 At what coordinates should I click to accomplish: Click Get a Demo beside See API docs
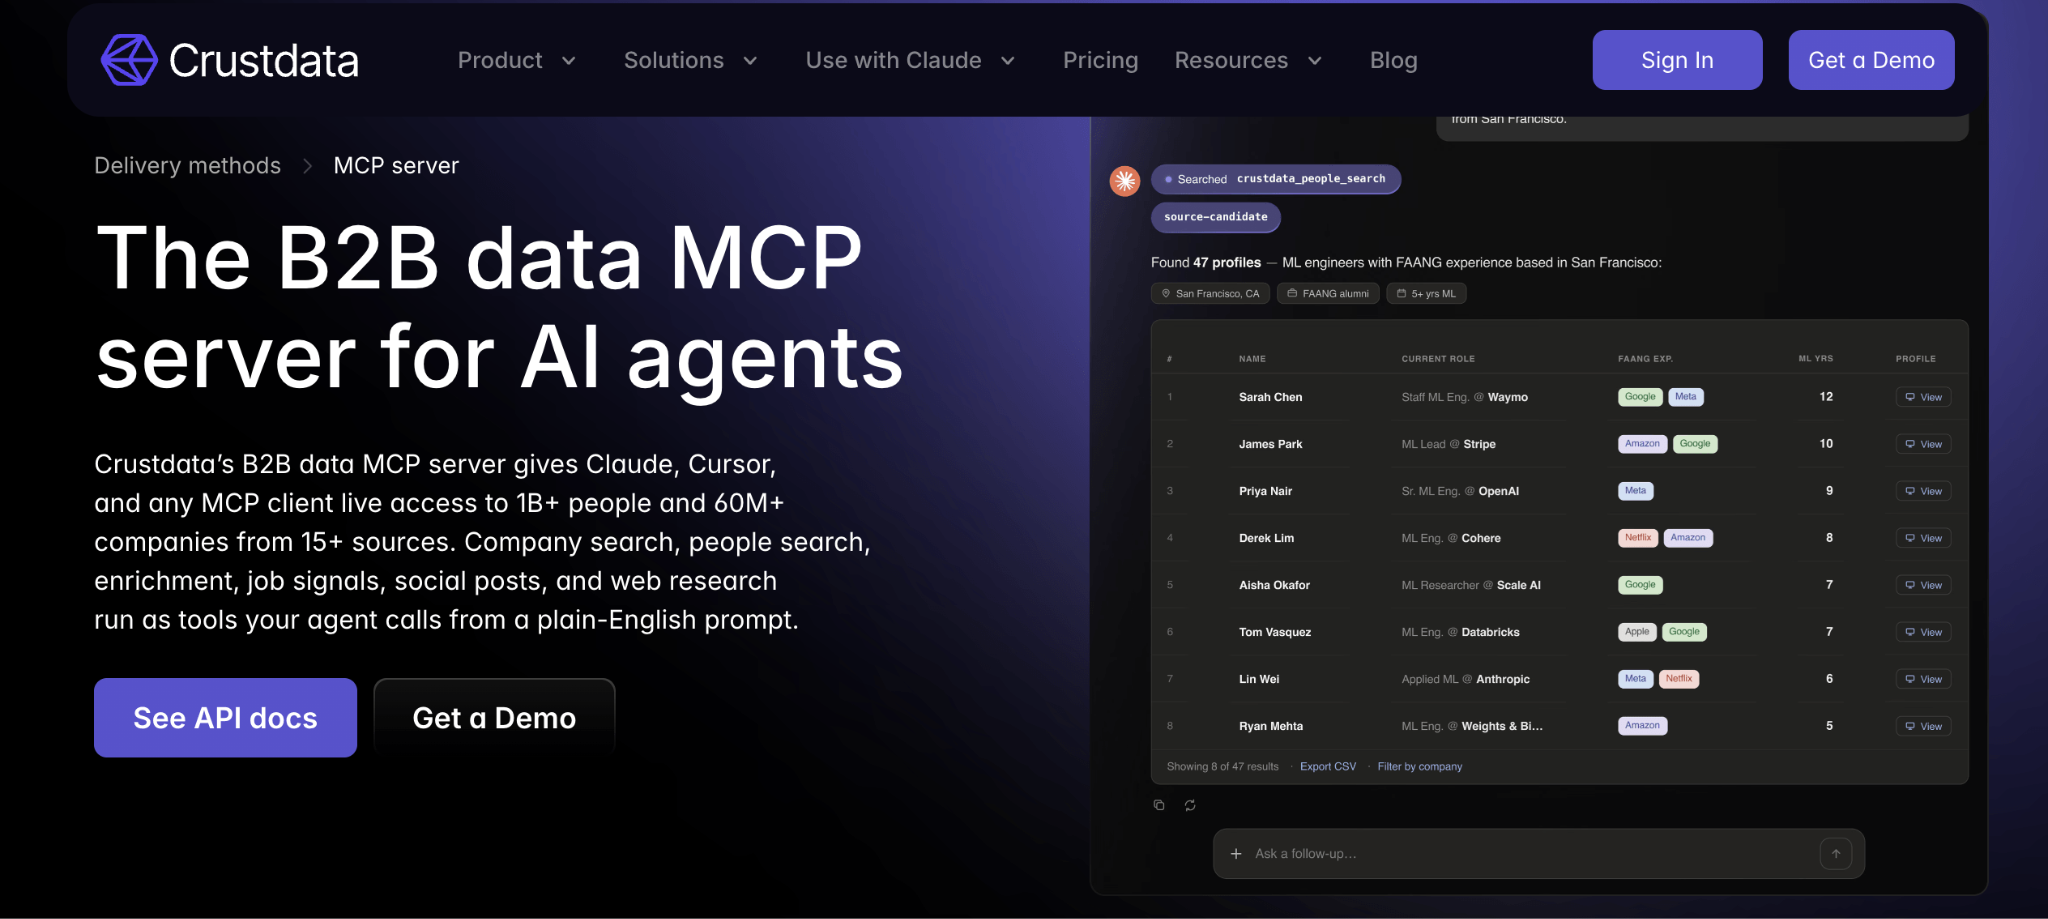click(x=494, y=718)
